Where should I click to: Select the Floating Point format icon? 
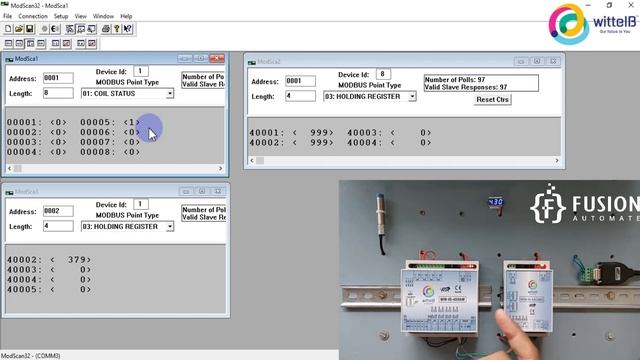click(56, 43)
